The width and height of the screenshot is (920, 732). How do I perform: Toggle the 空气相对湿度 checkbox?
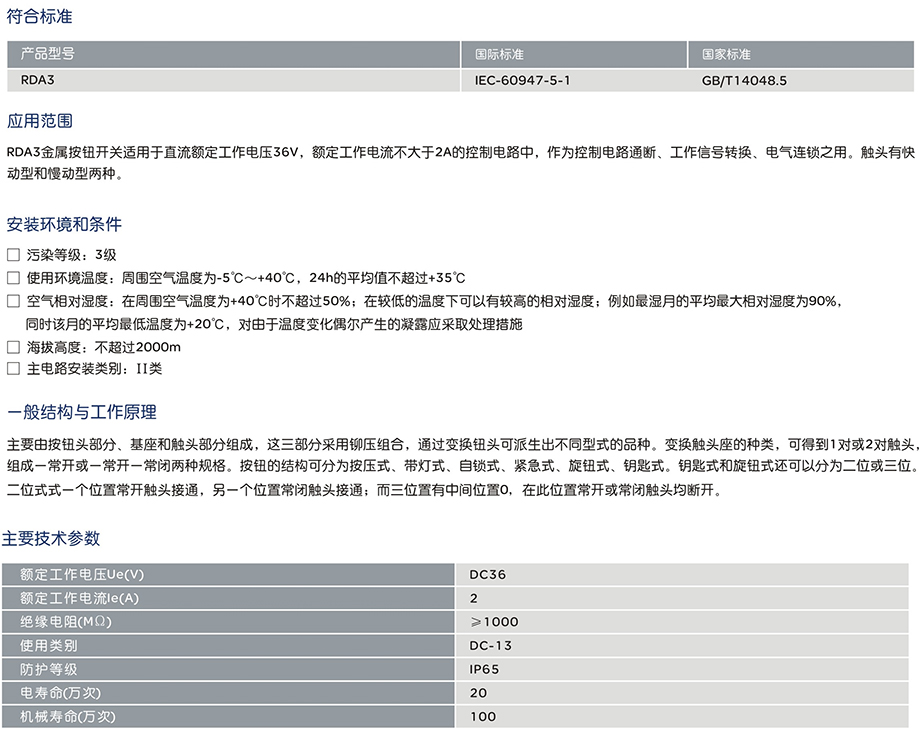pyautogui.click(x=13, y=301)
